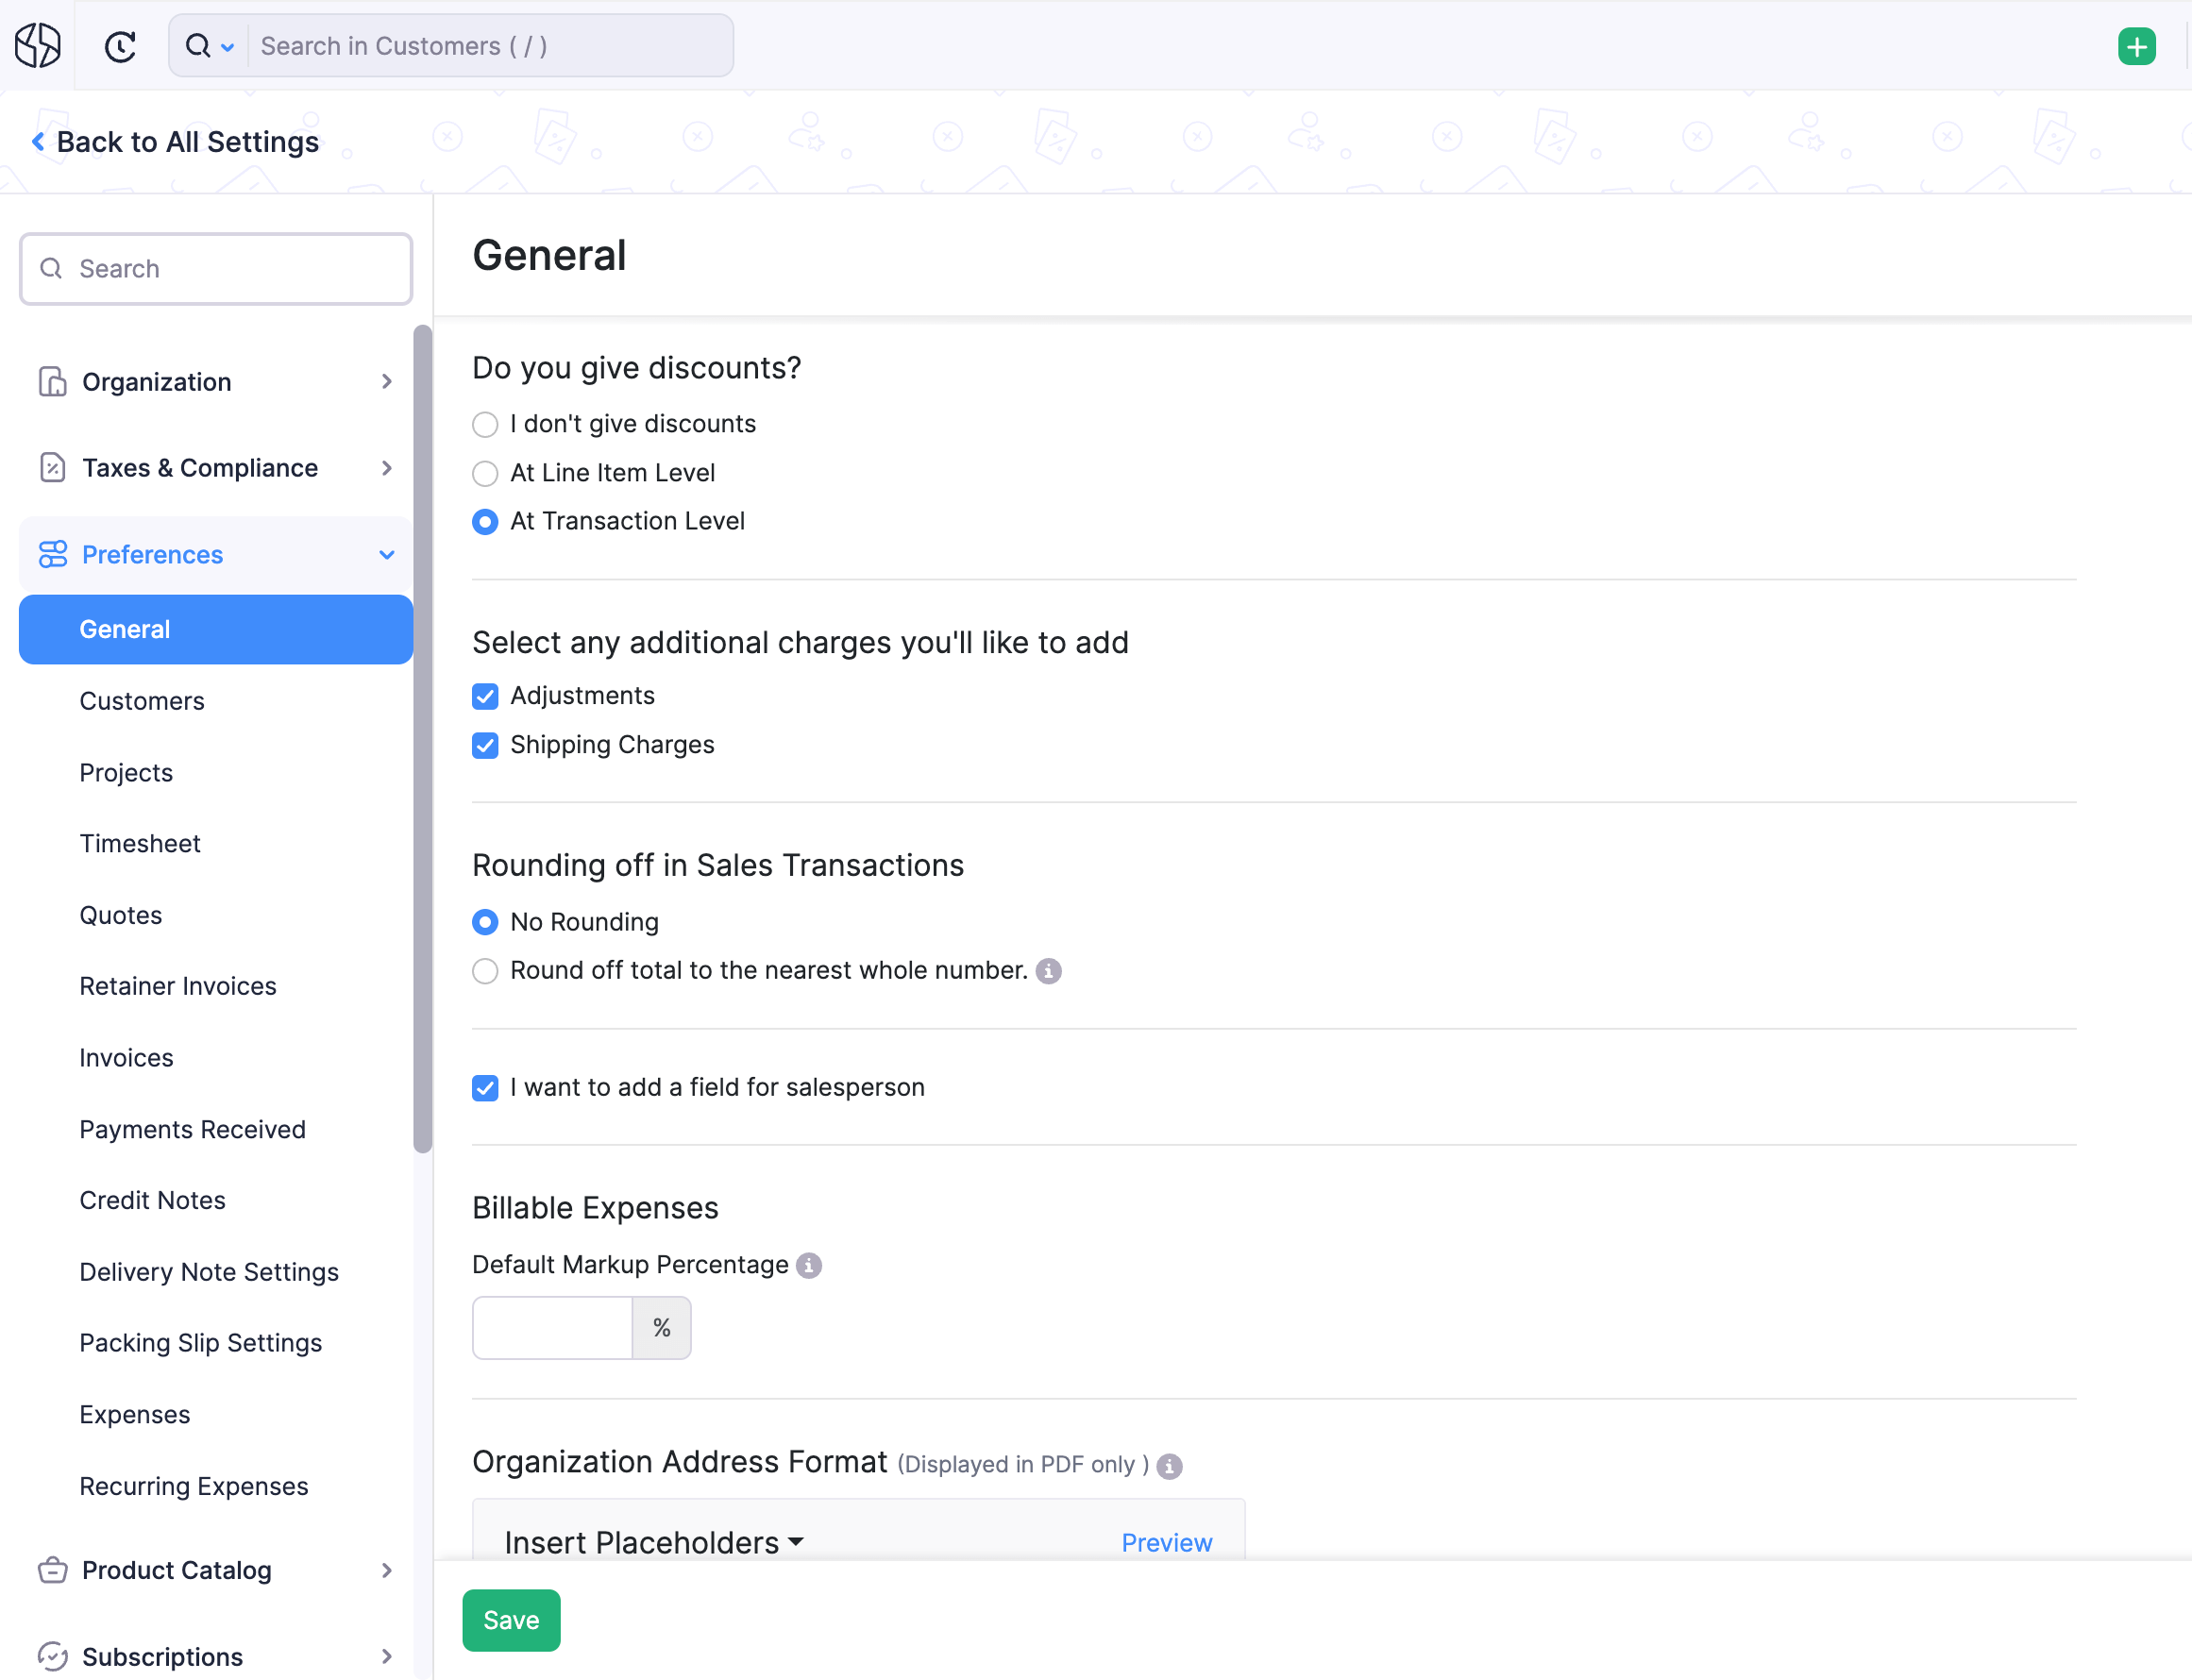
Task: Click the Taxes and Compliance icon in sidebar
Action: coord(53,467)
